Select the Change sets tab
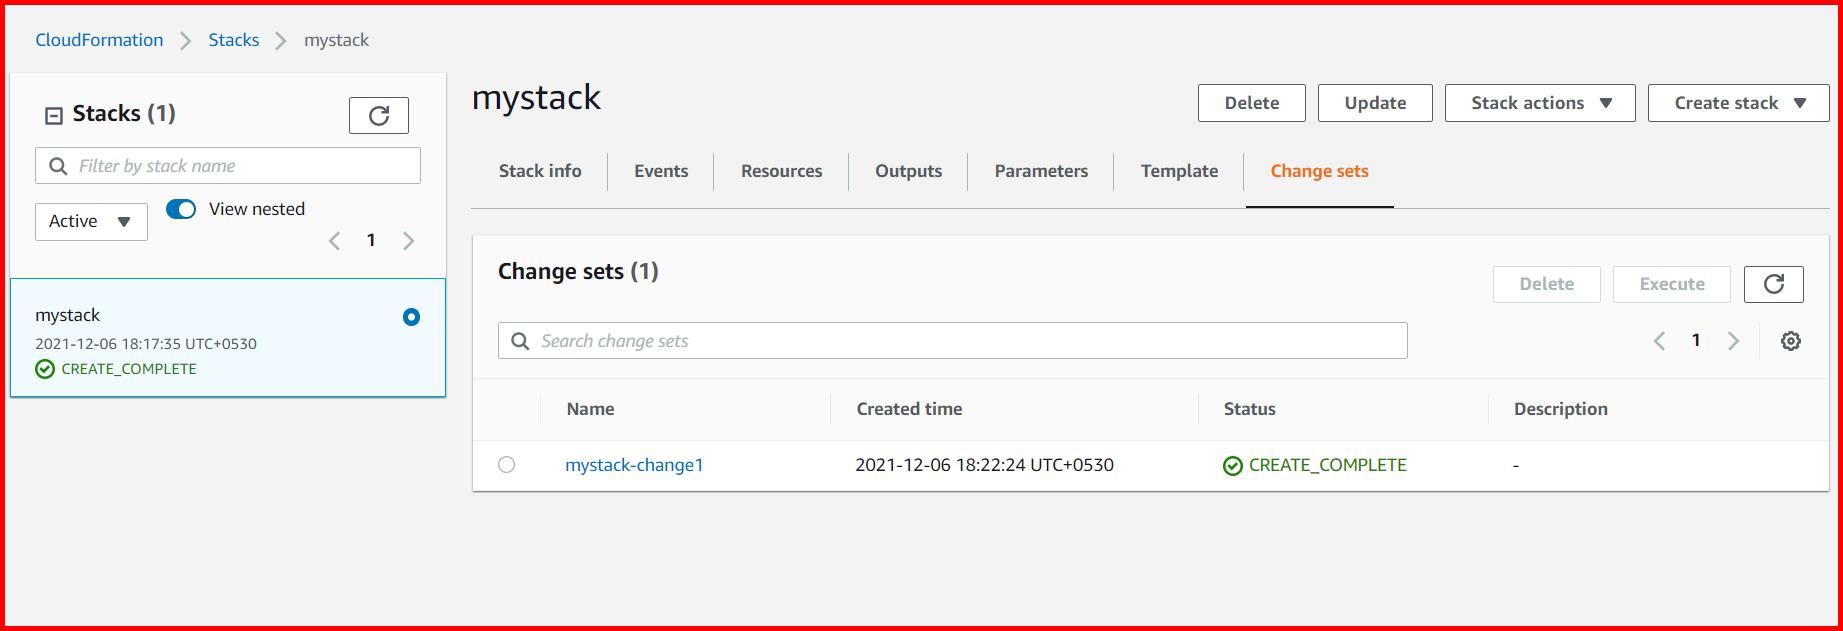 click(1319, 171)
